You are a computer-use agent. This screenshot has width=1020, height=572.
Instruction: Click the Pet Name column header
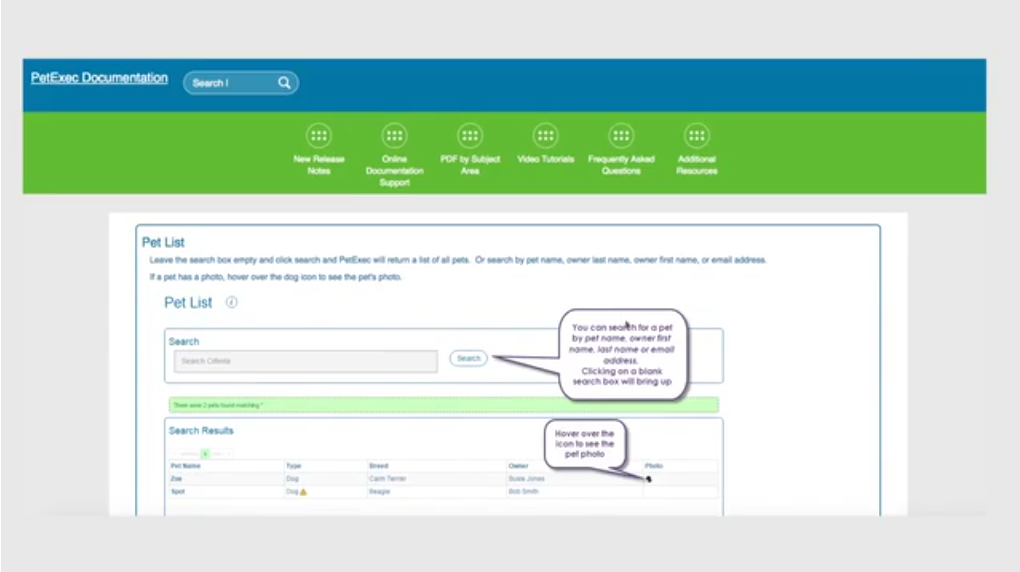point(185,466)
